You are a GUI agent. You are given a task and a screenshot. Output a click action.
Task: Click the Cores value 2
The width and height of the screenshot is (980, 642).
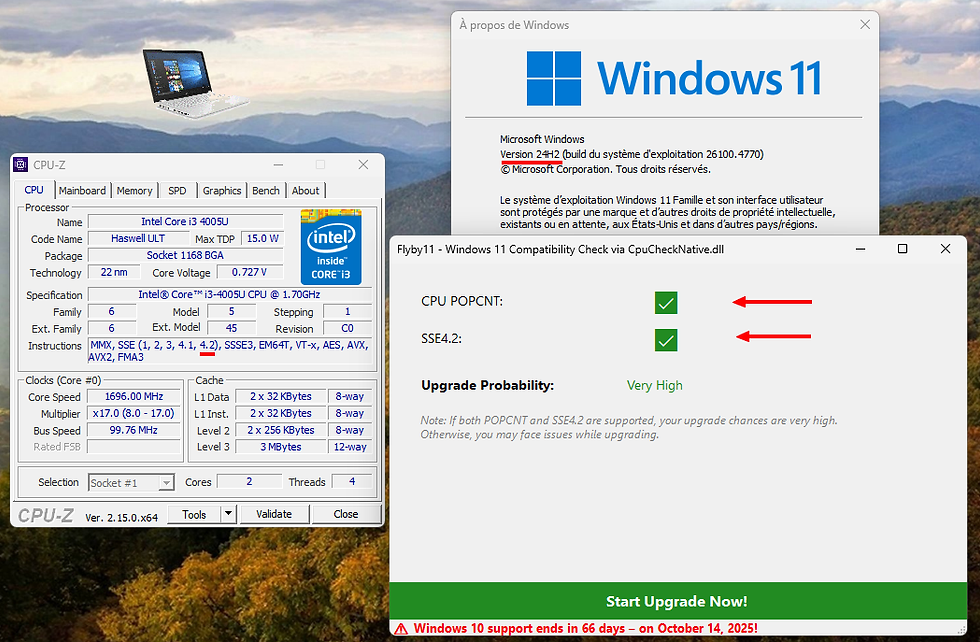249,481
